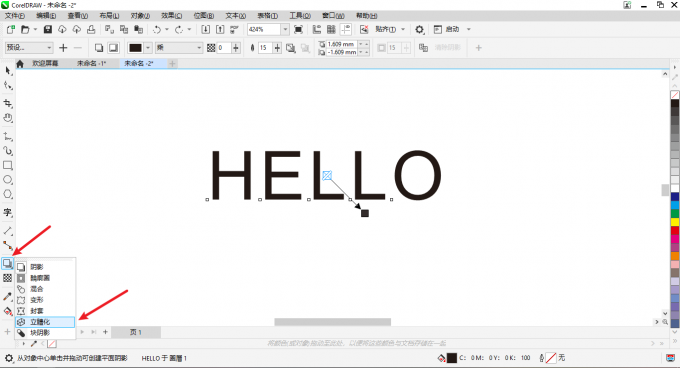Click the add preset plus button
This screenshot has height=368, width=680.
pos(63,48)
